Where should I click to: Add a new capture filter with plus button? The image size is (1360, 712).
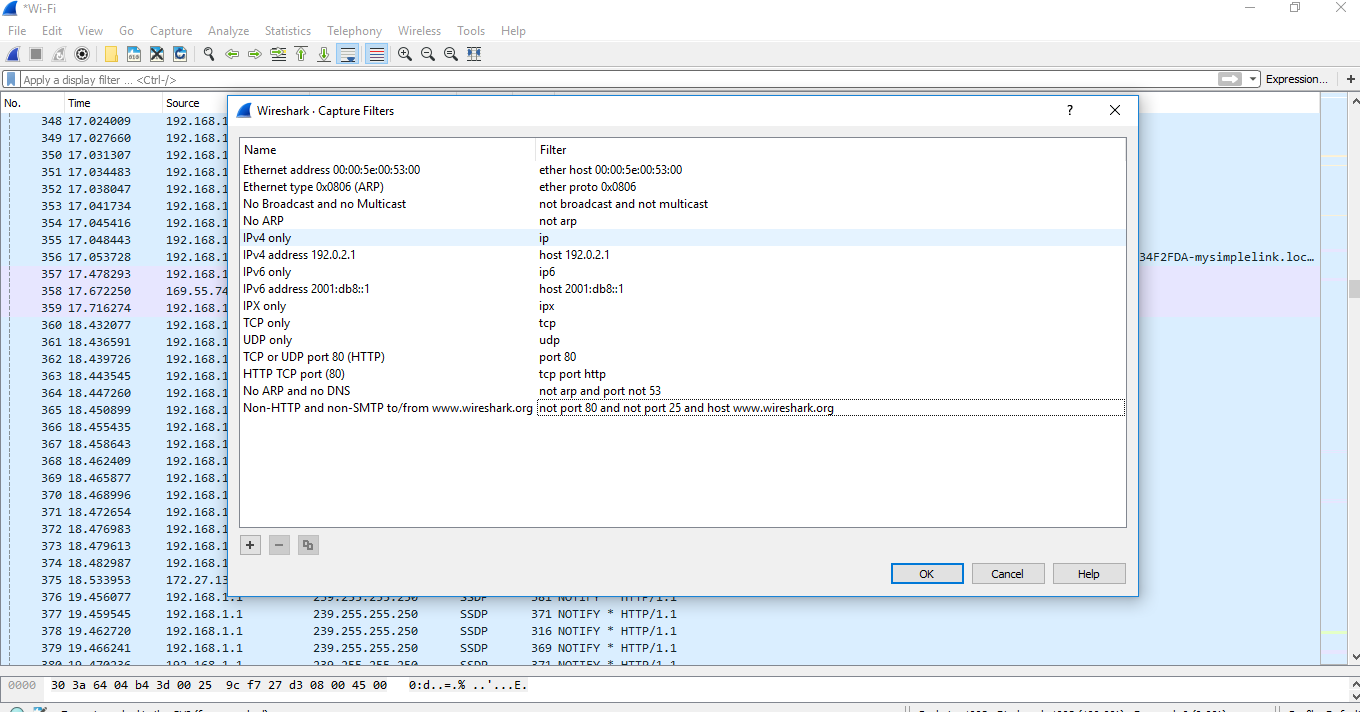point(250,545)
